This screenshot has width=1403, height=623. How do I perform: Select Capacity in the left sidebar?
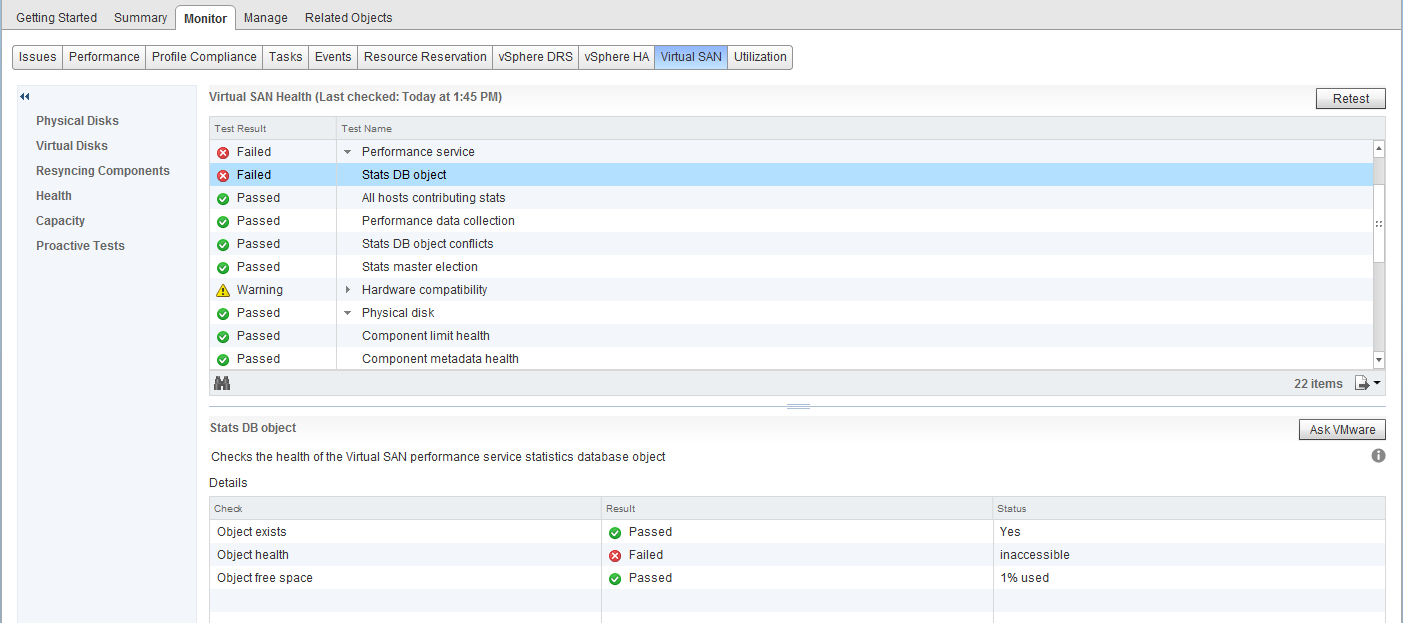[x=60, y=221]
